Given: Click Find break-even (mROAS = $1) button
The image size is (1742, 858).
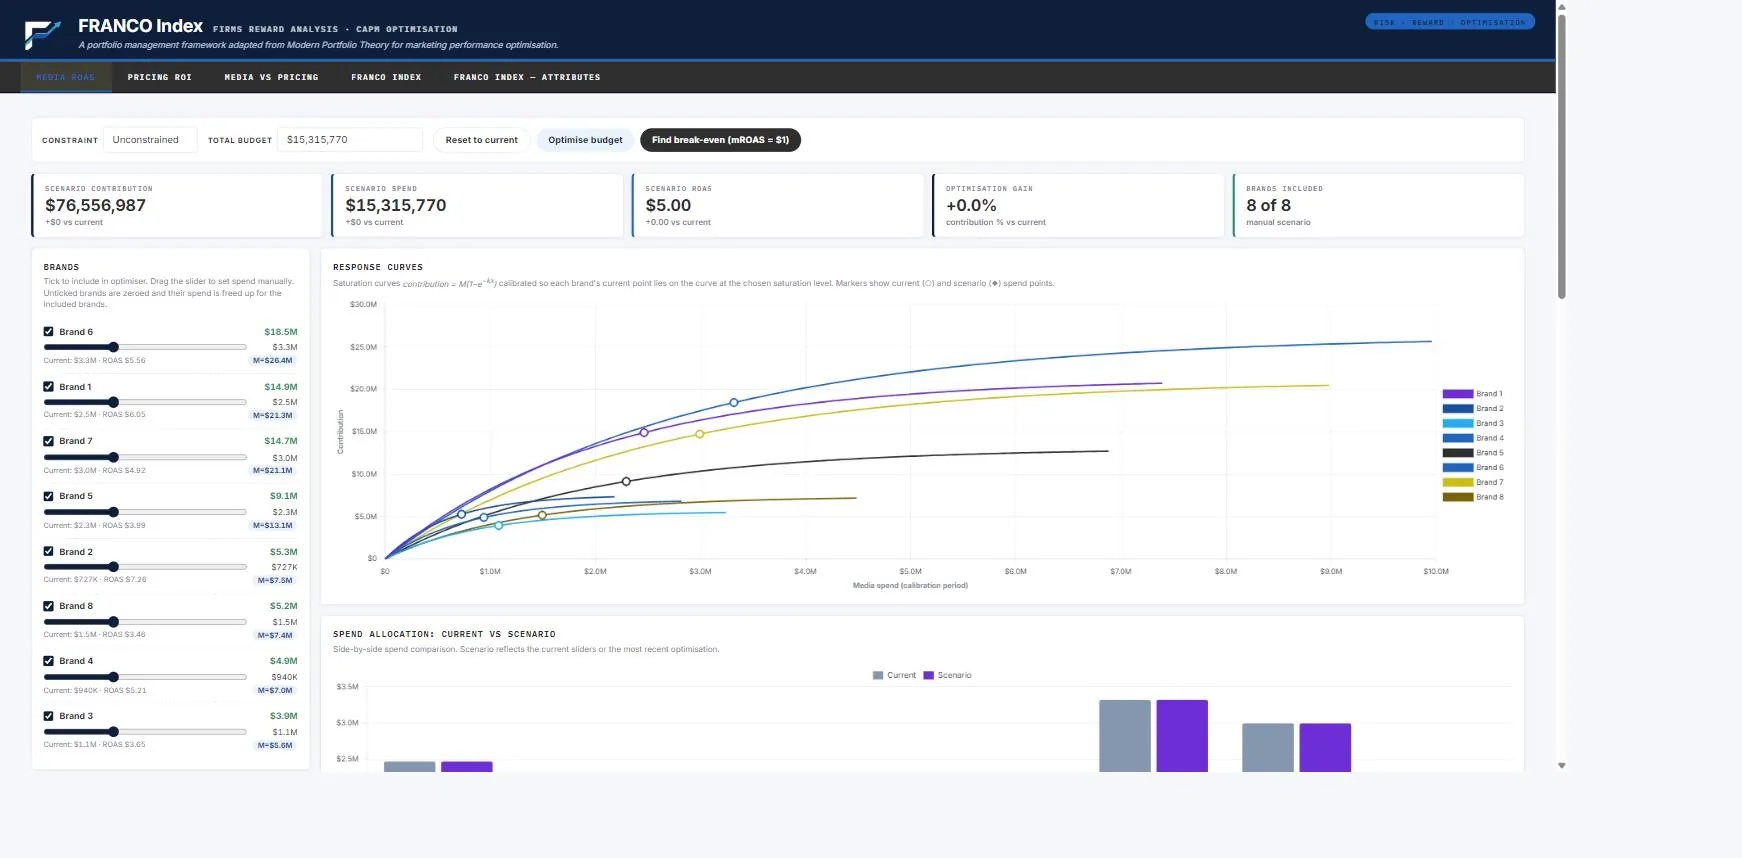Looking at the screenshot, I should tap(720, 140).
